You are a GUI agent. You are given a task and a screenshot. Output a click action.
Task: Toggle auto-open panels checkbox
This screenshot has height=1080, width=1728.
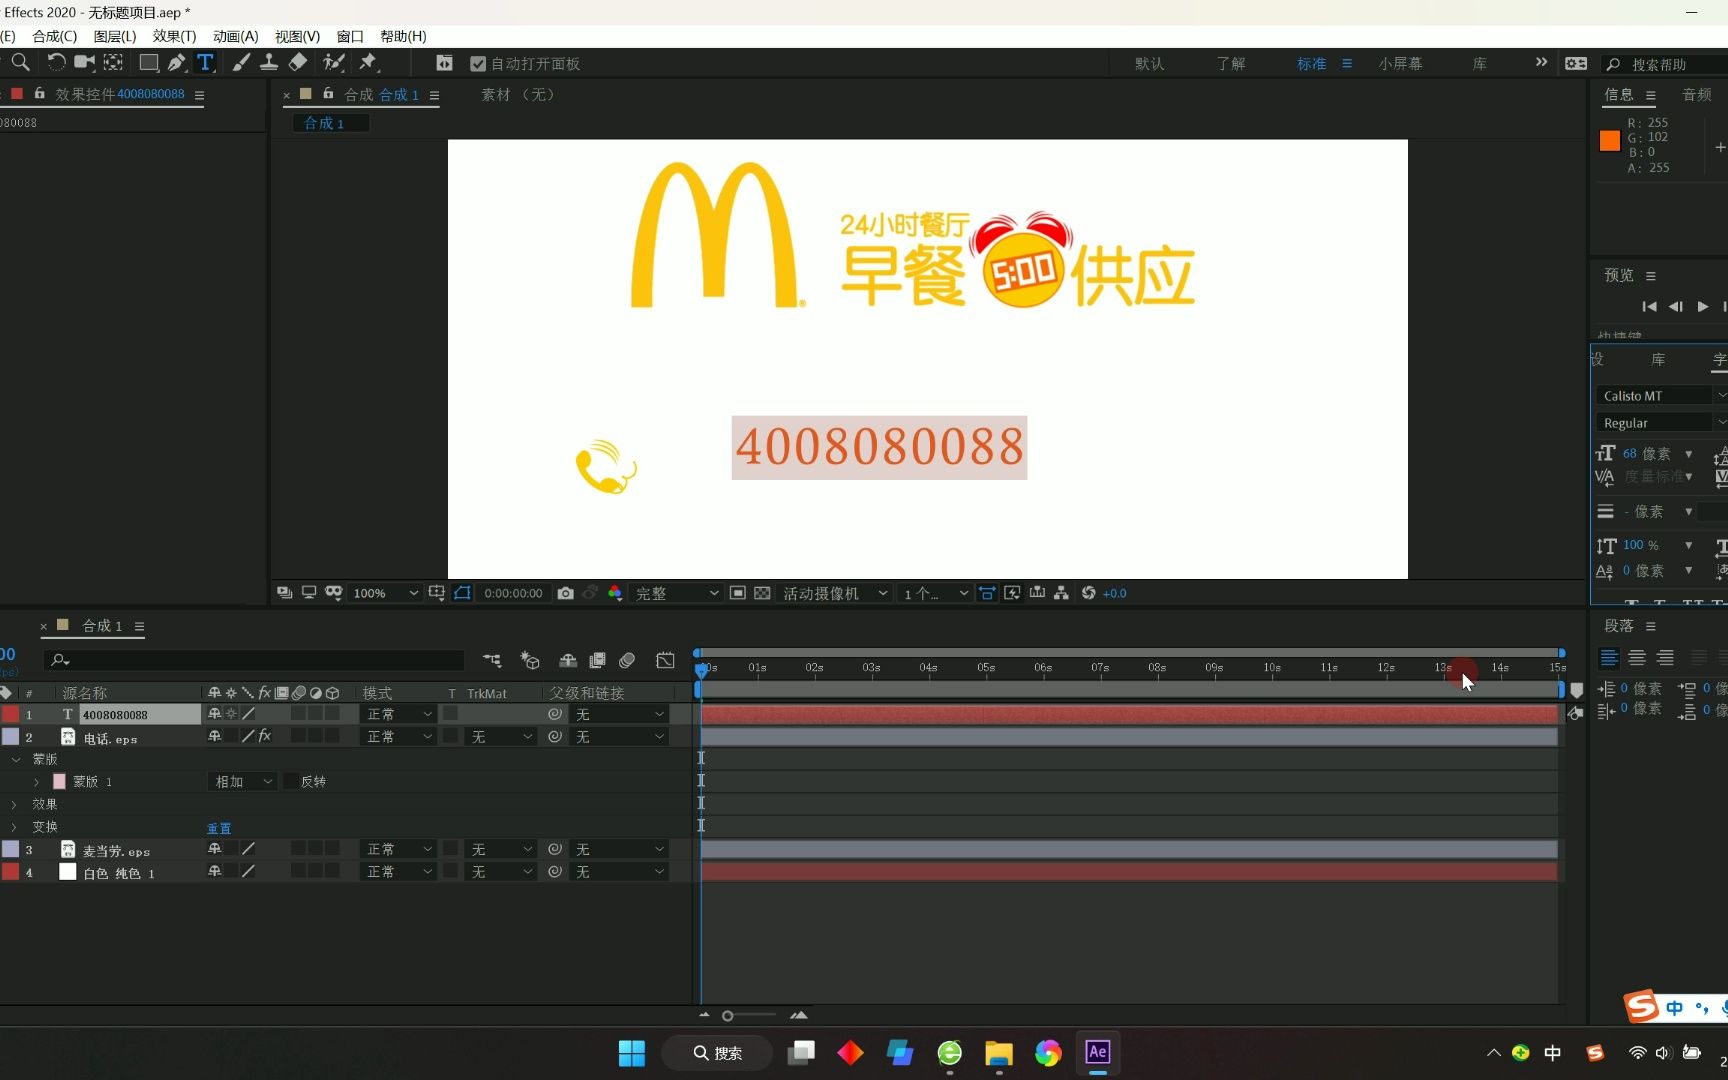point(478,63)
